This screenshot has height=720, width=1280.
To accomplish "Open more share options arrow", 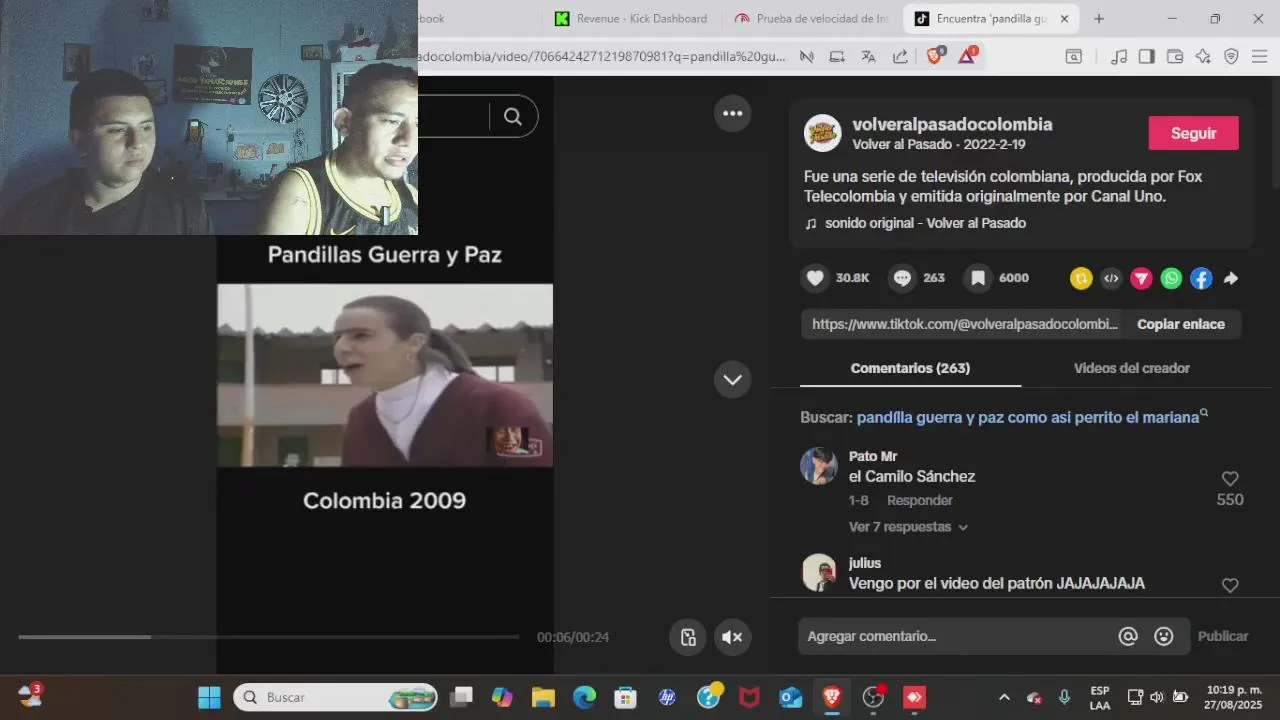I will [1231, 279].
